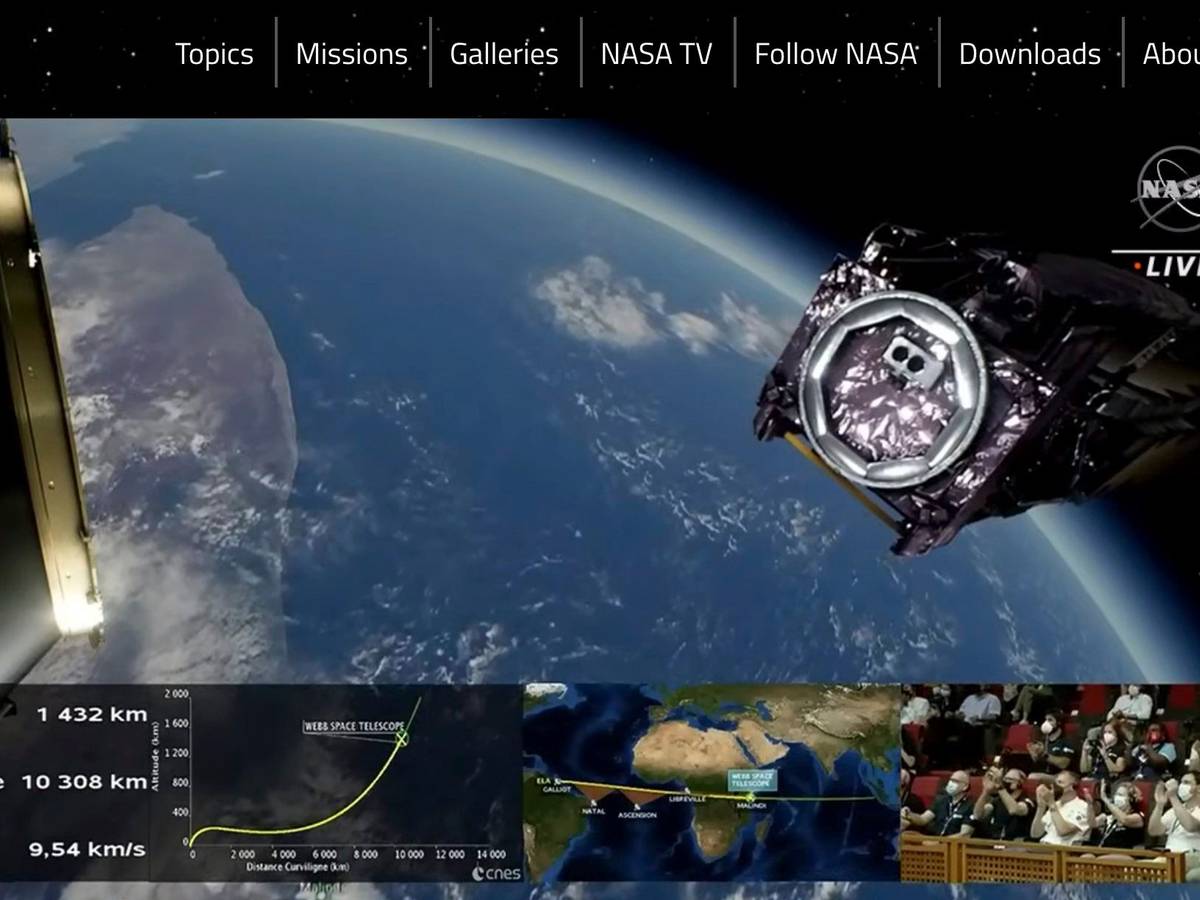
Task: Click the 9,54 km/s velocity readout
Action: point(86,850)
